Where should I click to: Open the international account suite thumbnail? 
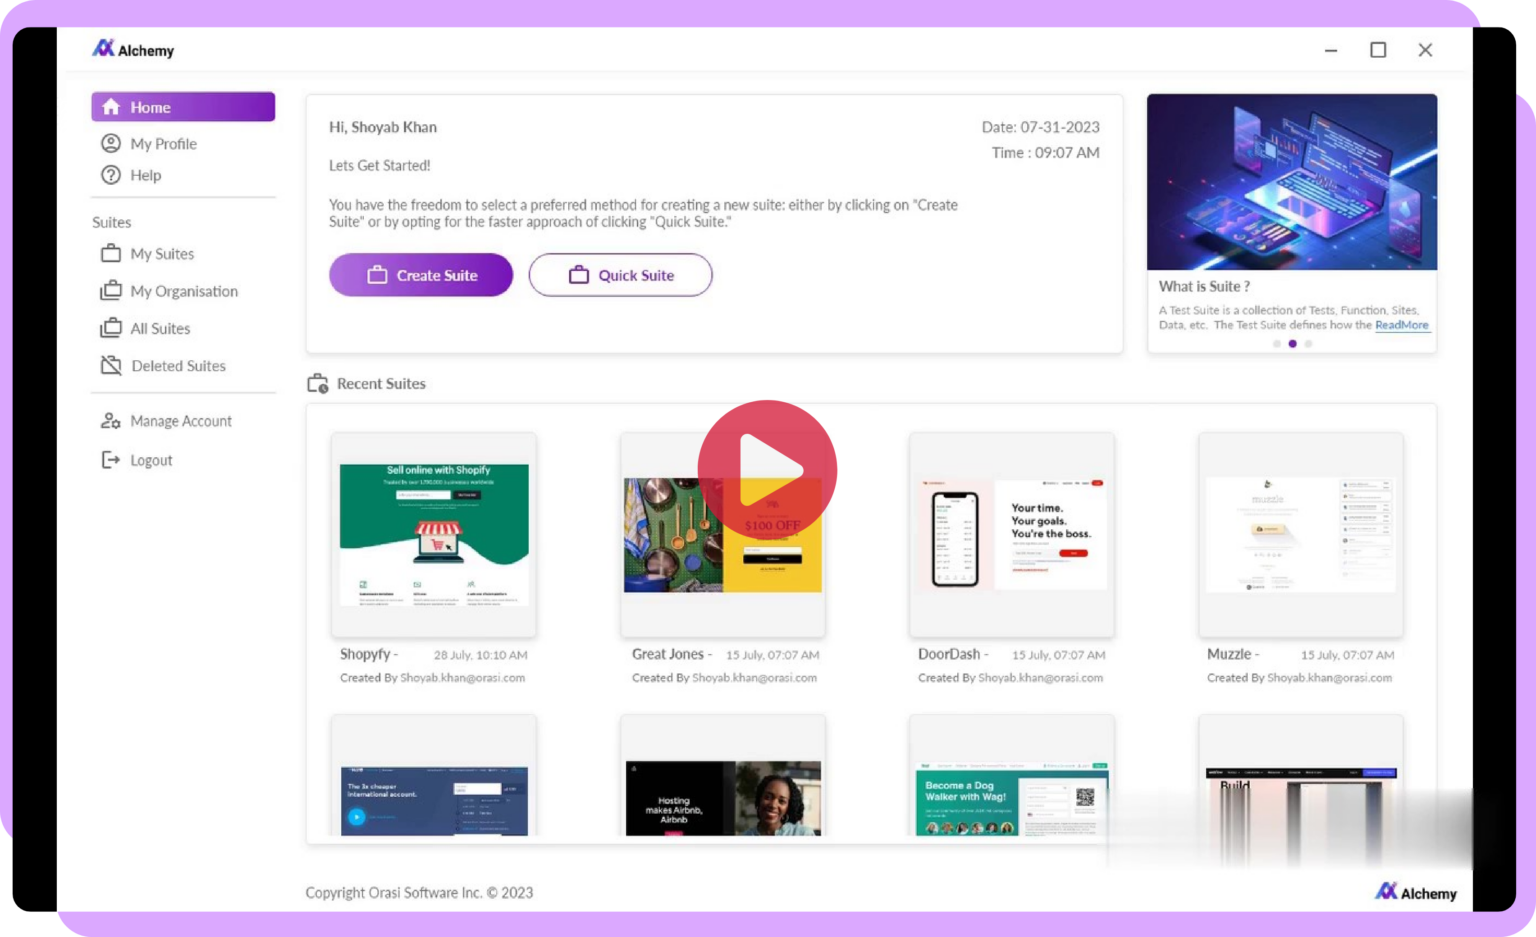point(434,776)
